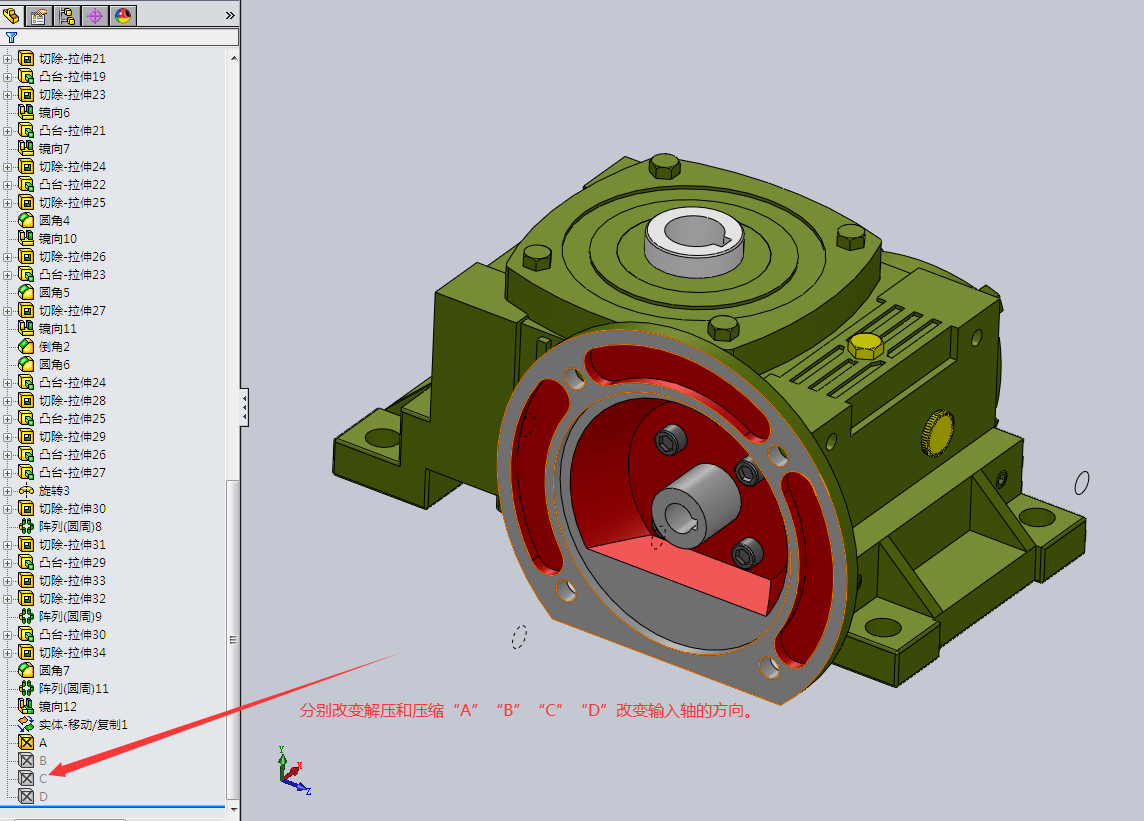The image size is (1144, 821).
Task: Expand feature 凸台-拉伸30
Action: pyautogui.click(x=7, y=635)
